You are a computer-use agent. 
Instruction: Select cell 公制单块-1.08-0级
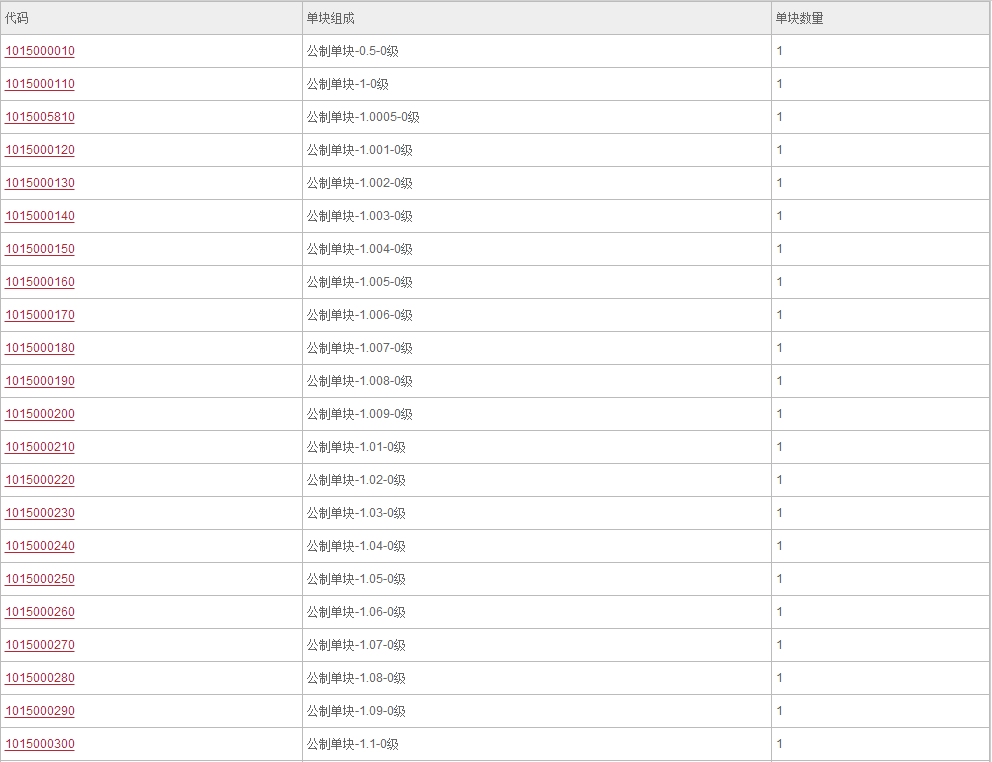tap(536, 678)
